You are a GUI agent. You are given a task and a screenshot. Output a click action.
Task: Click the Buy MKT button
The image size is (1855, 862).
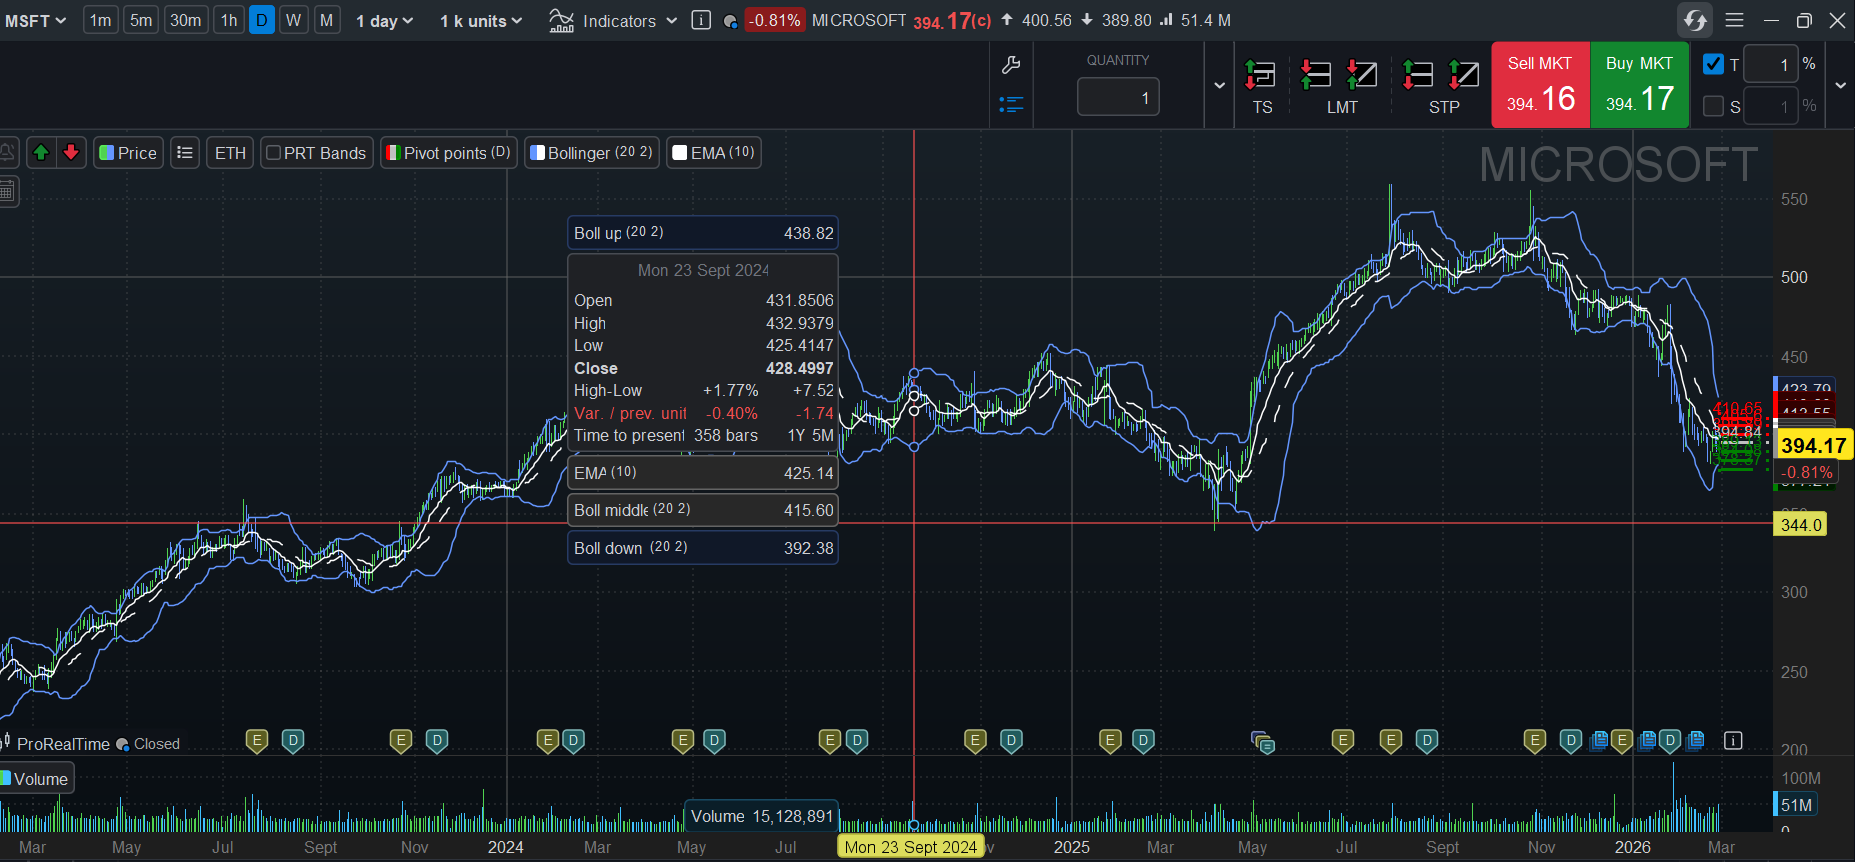pos(1639,85)
